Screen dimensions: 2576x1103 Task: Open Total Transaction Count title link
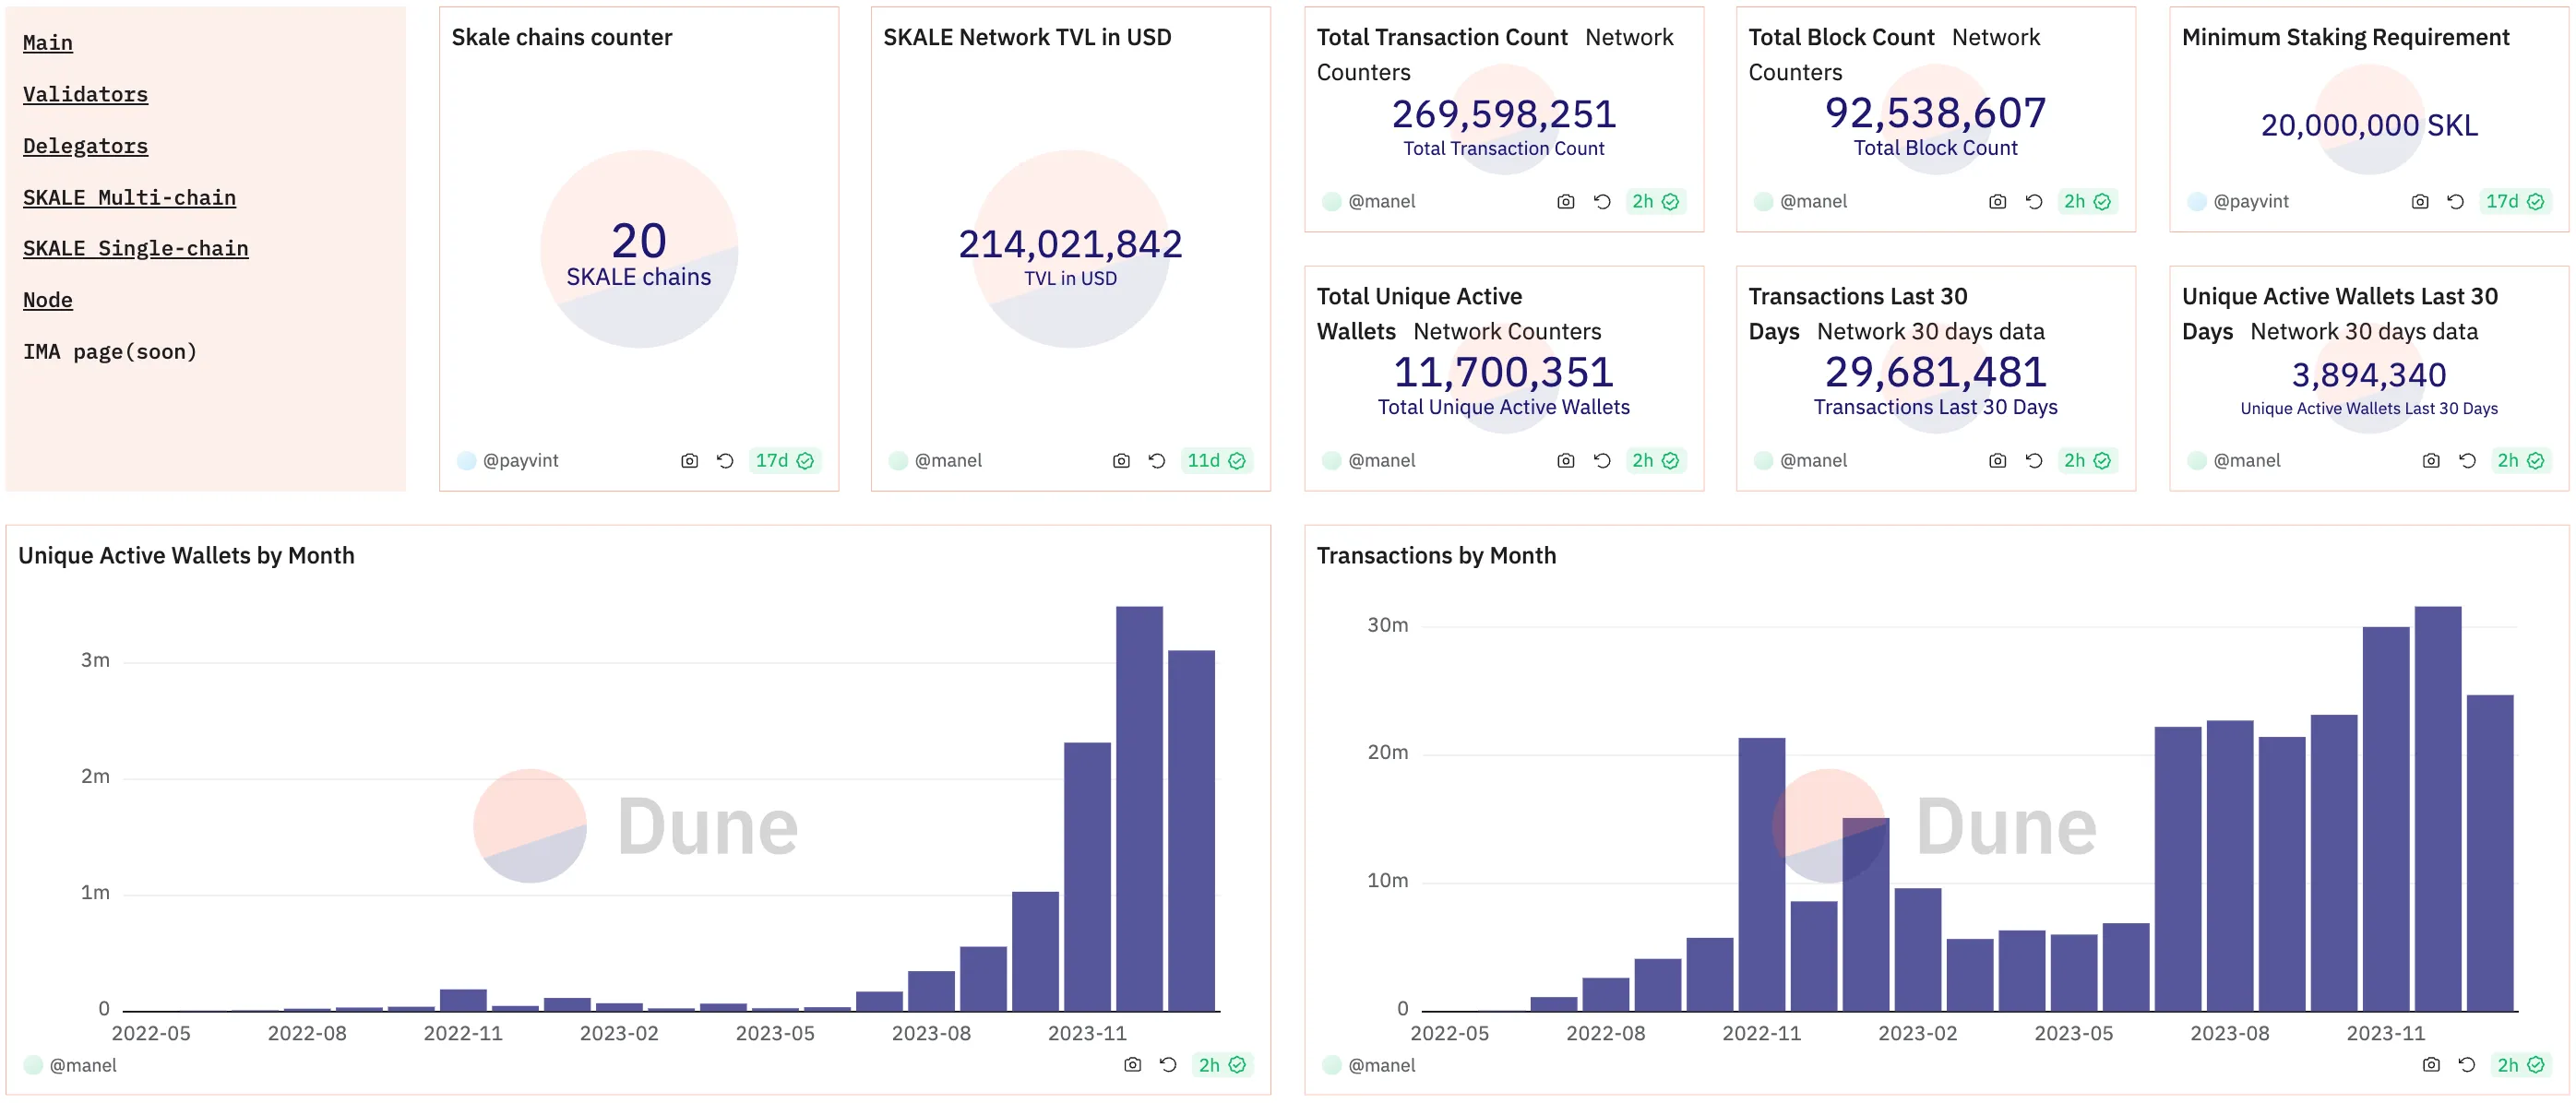click(x=1442, y=38)
